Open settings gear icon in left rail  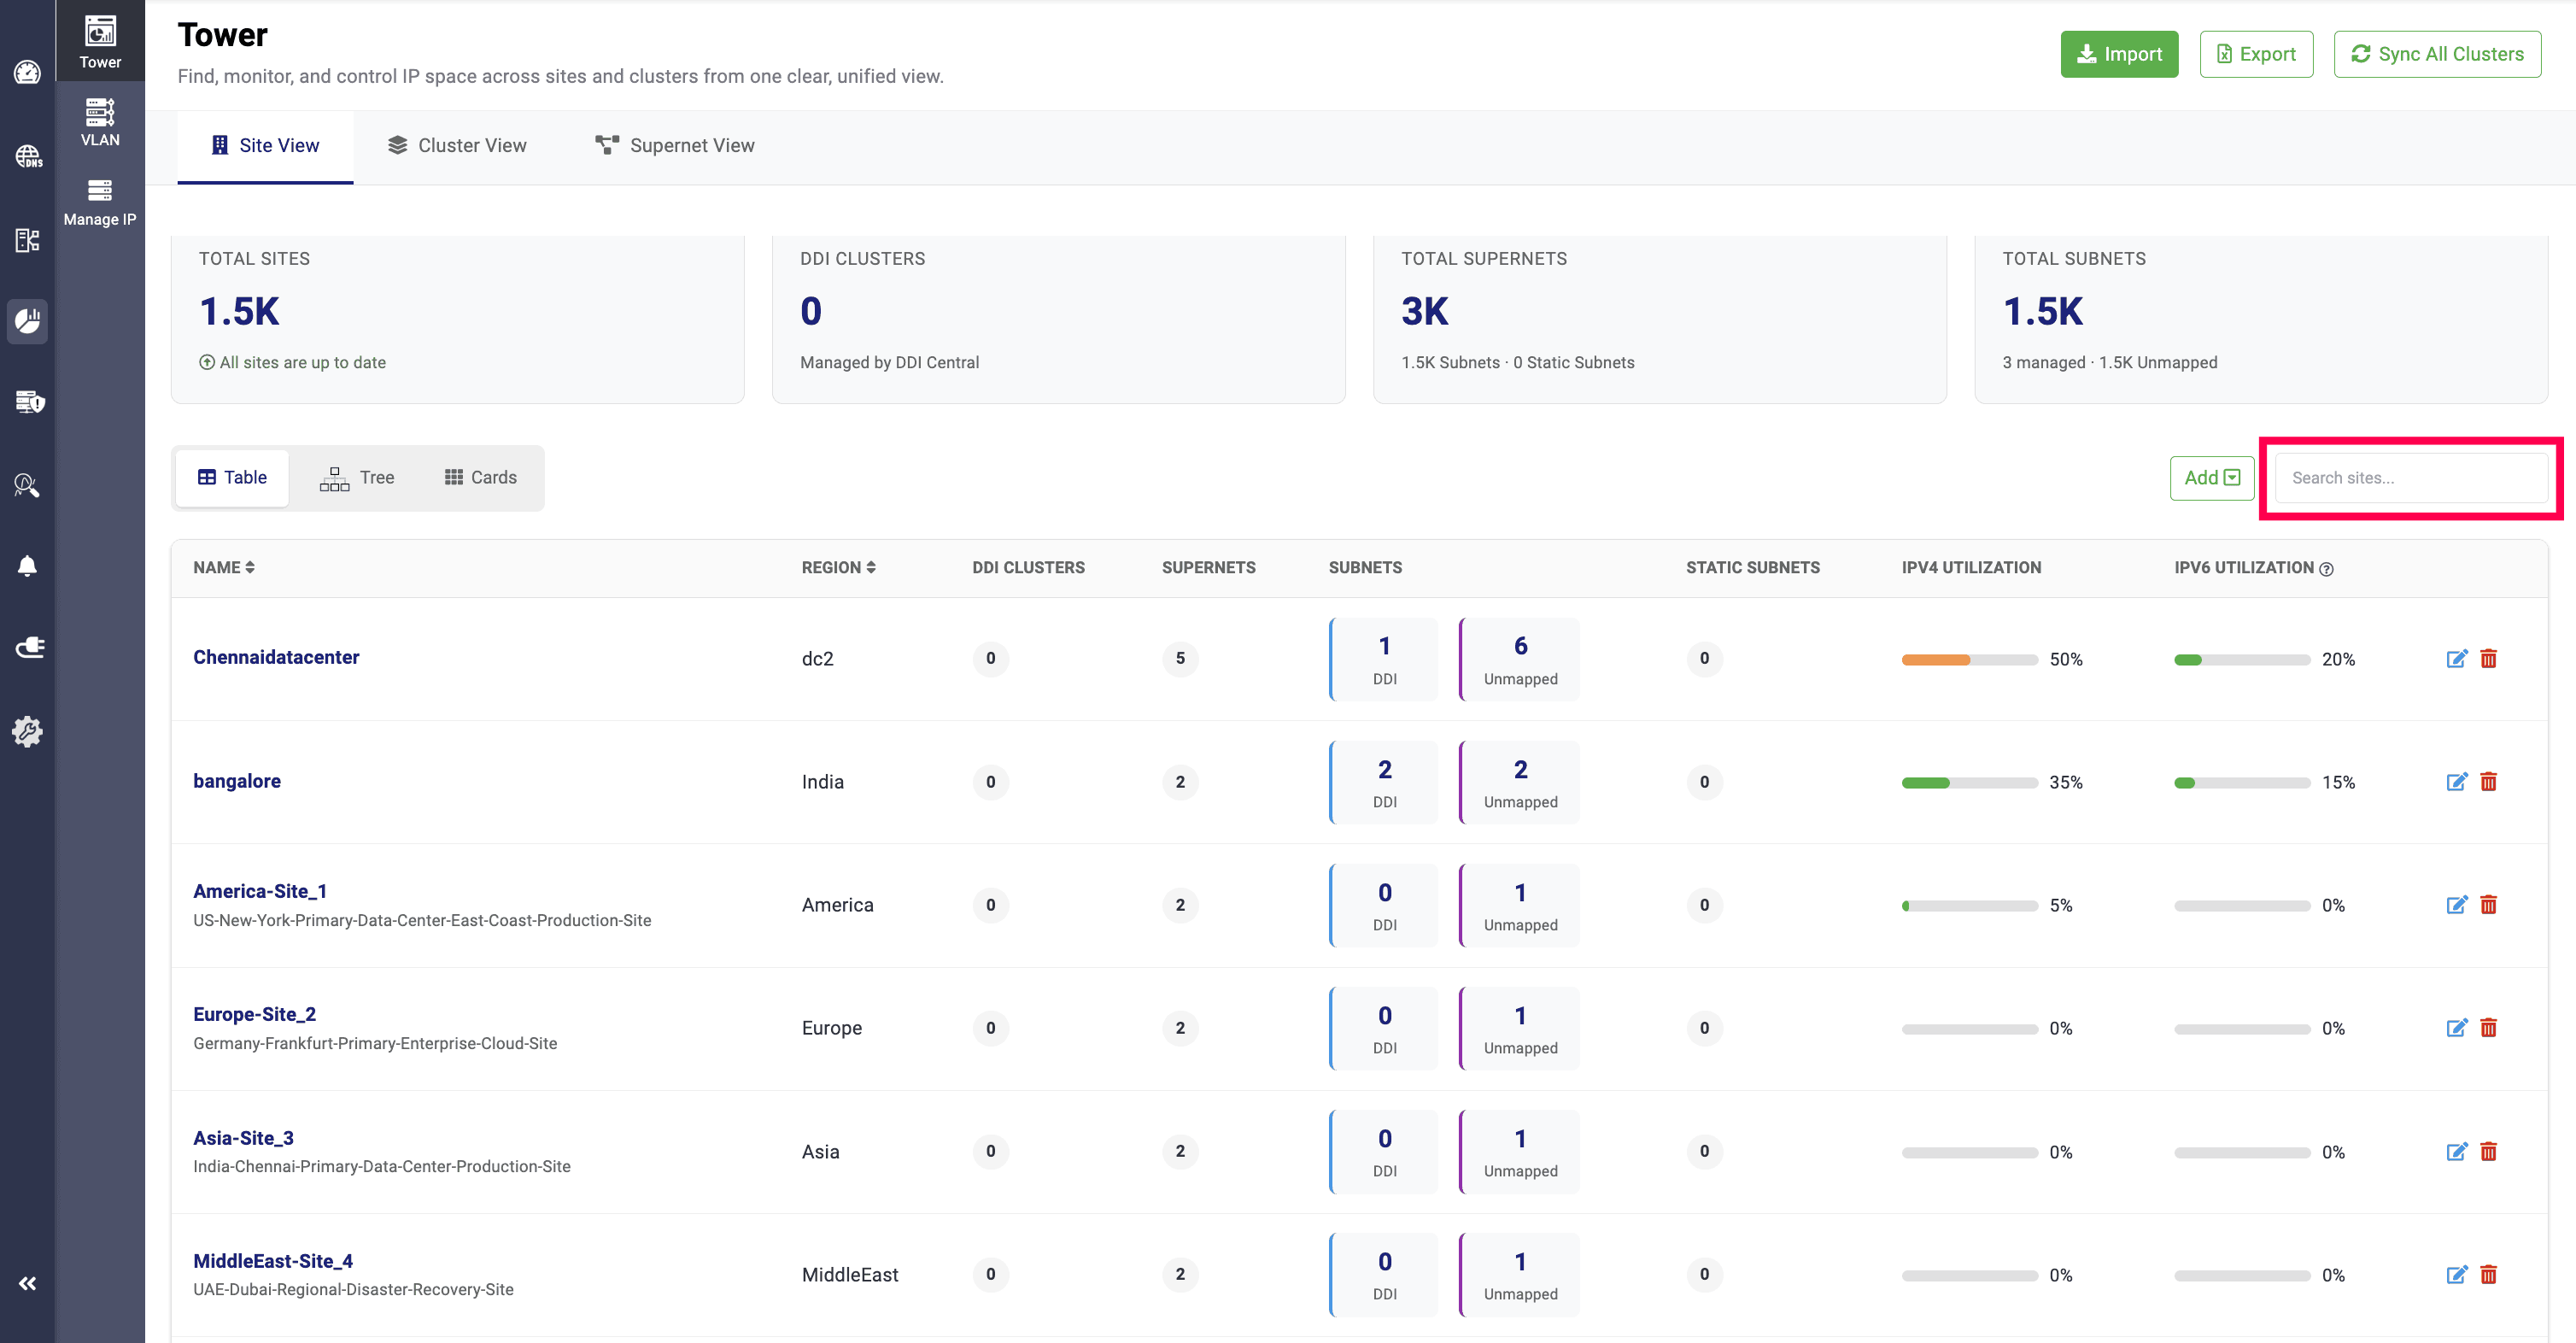coord(27,731)
